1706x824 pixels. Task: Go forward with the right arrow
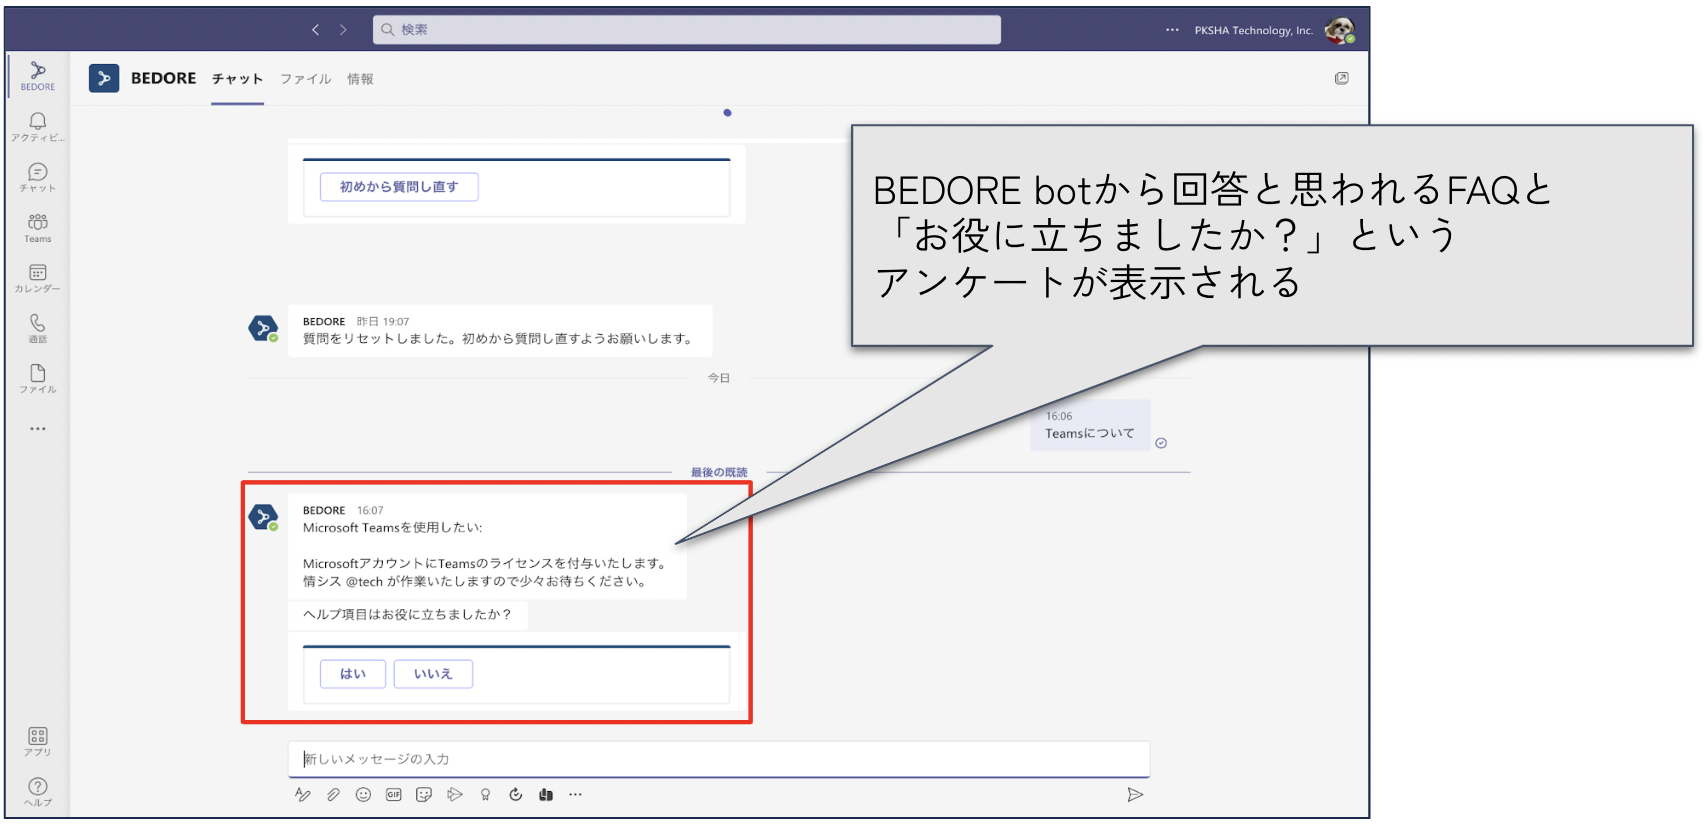coord(343,30)
